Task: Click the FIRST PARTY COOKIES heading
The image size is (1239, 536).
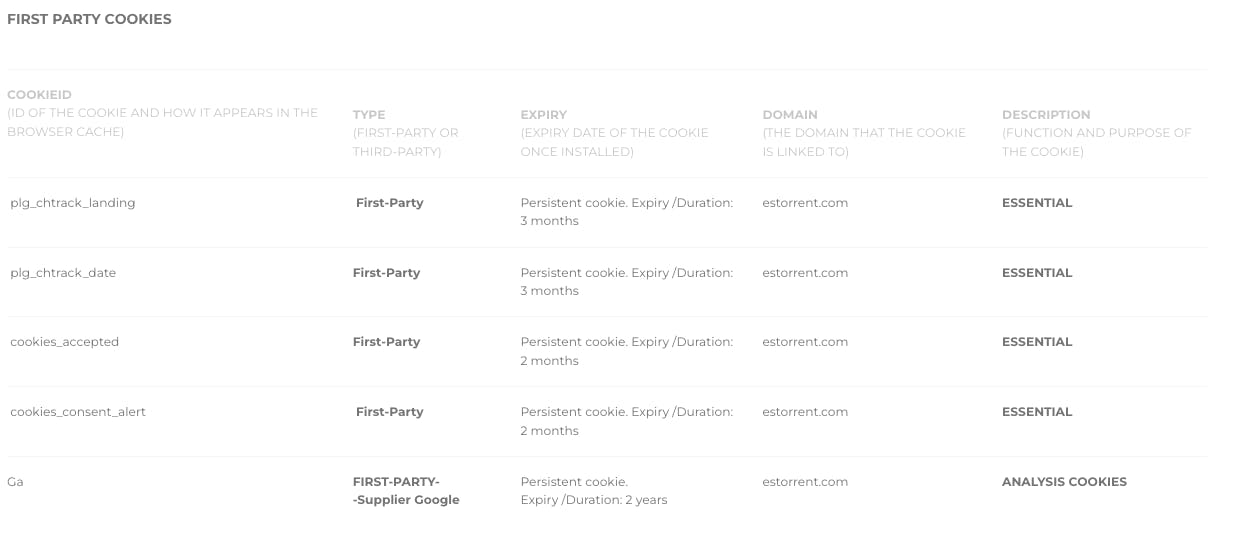Action: pyautogui.click(x=89, y=19)
